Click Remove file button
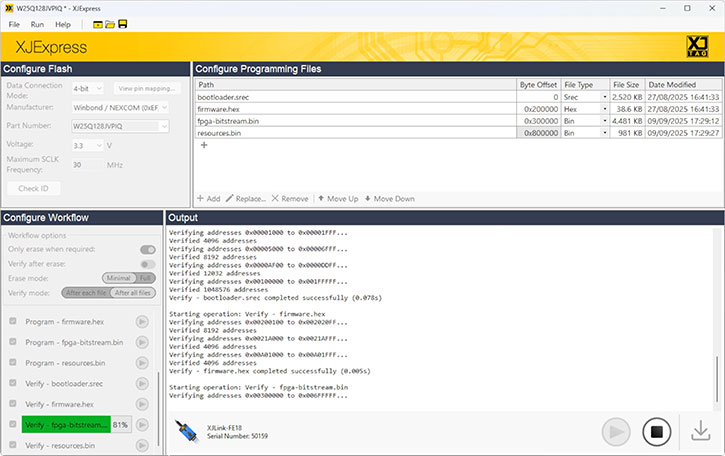725x456 pixels. [x=290, y=199]
